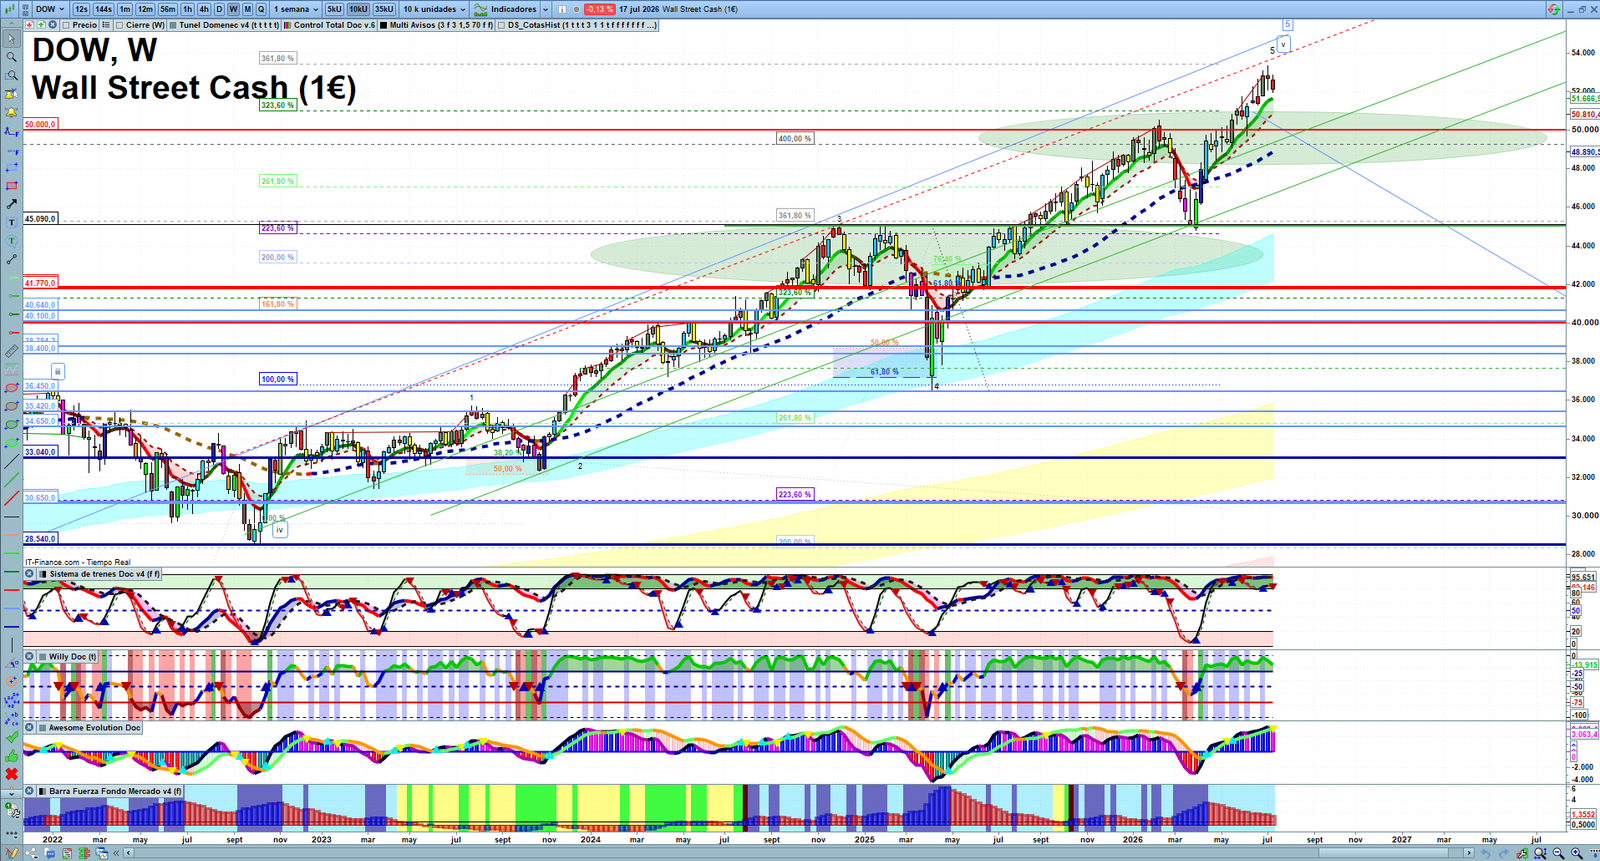Toggle the DS_CotasHist indicator checkbox

501,25
